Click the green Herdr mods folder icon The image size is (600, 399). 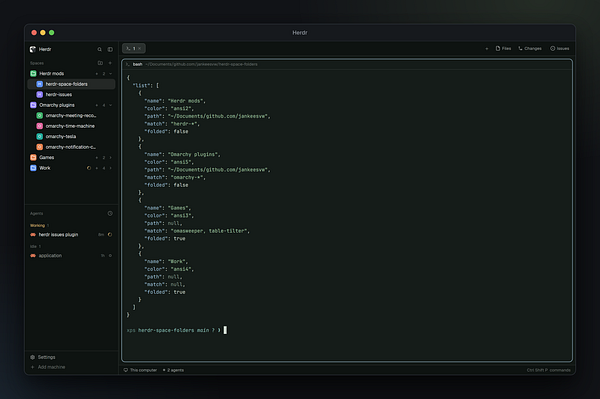(33, 73)
